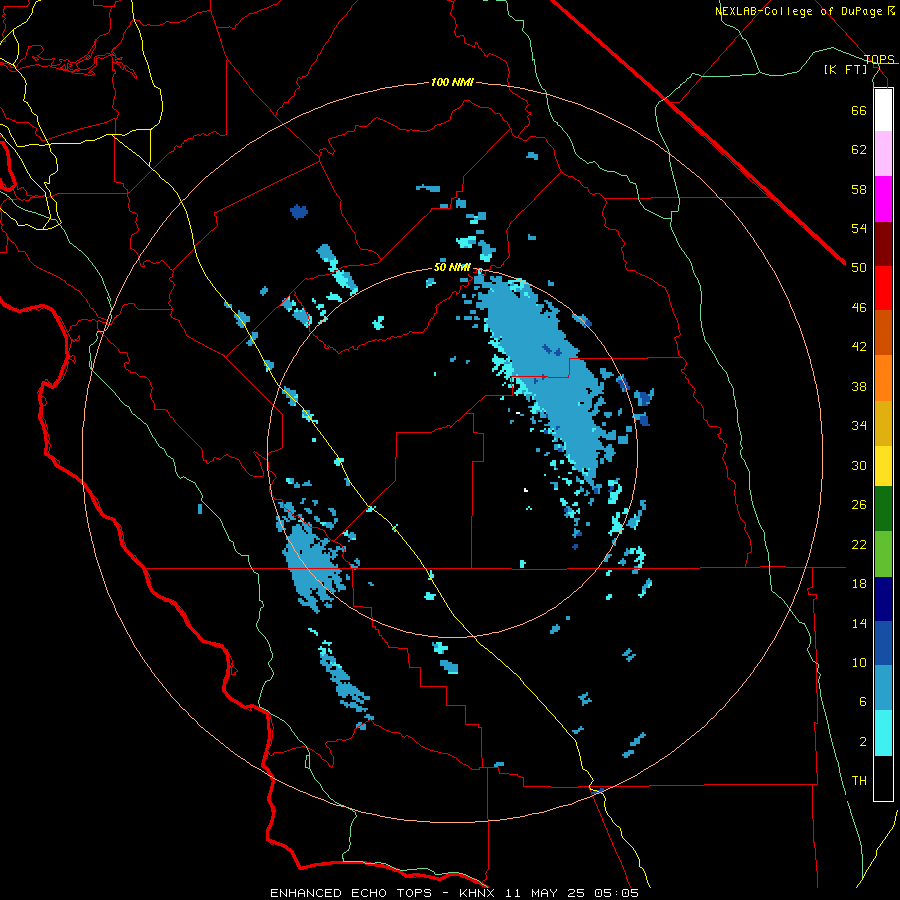The image size is (900, 900).
Task: Click the navy legend swatch between 18 and 14
Action: tap(883, 599)
